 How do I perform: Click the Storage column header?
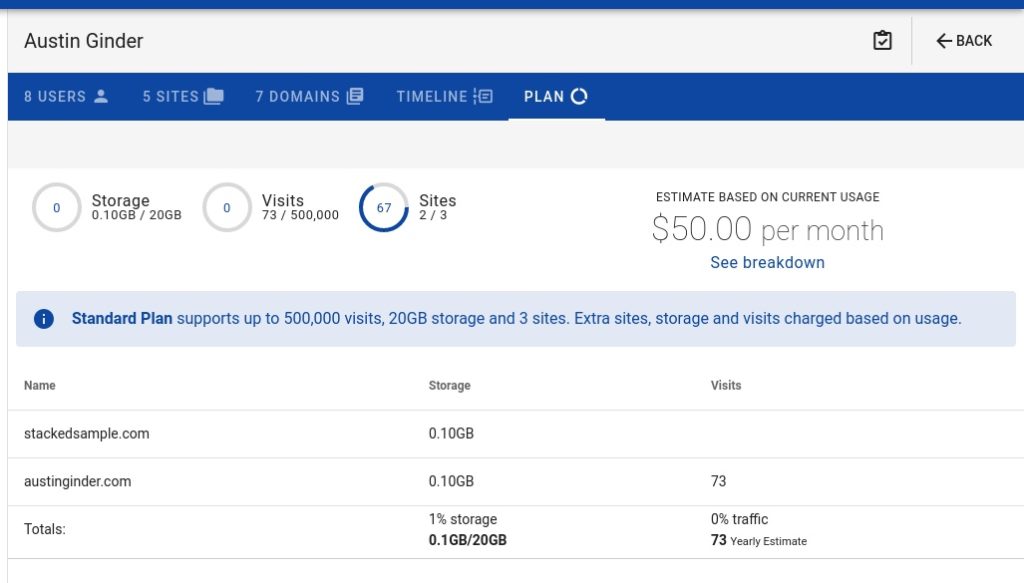[x=449, y=386]
